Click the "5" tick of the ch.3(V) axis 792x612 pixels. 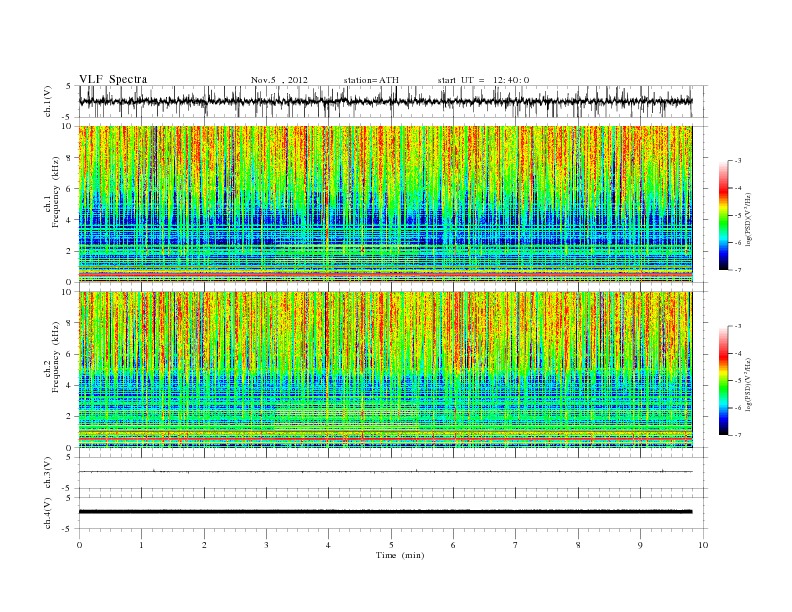click(70, 457)
